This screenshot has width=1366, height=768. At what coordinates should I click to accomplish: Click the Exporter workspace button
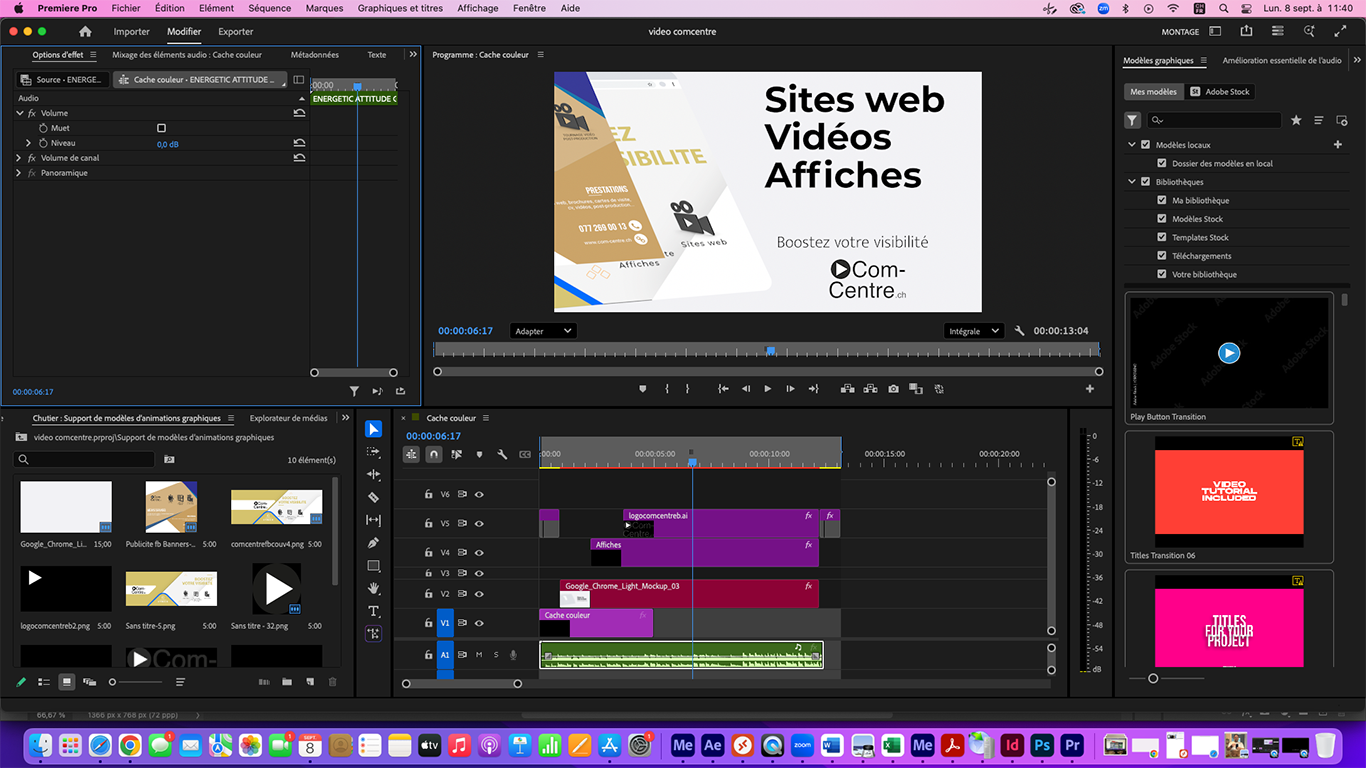(x=236, y=32)
